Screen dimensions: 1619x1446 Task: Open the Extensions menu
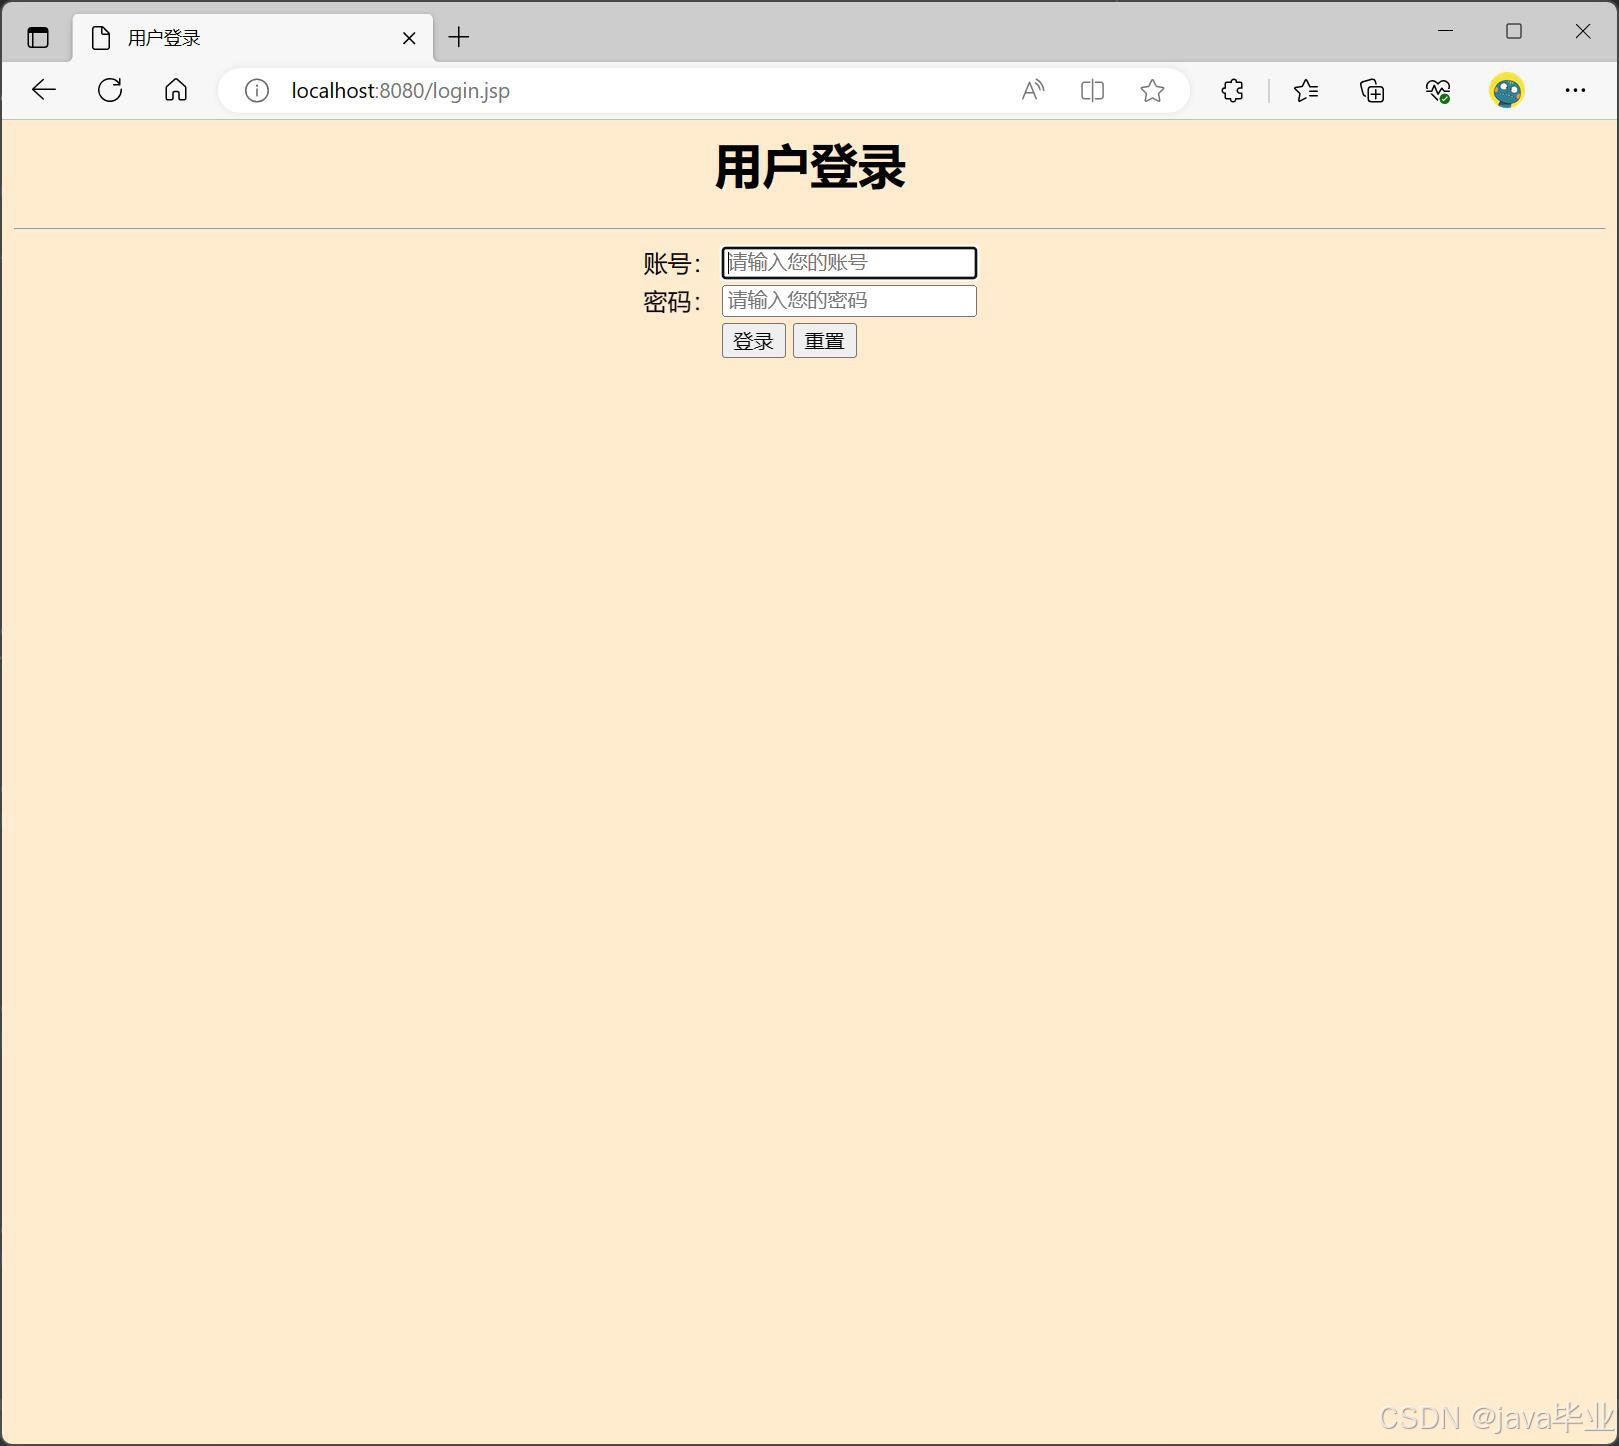pos(1232,90)
